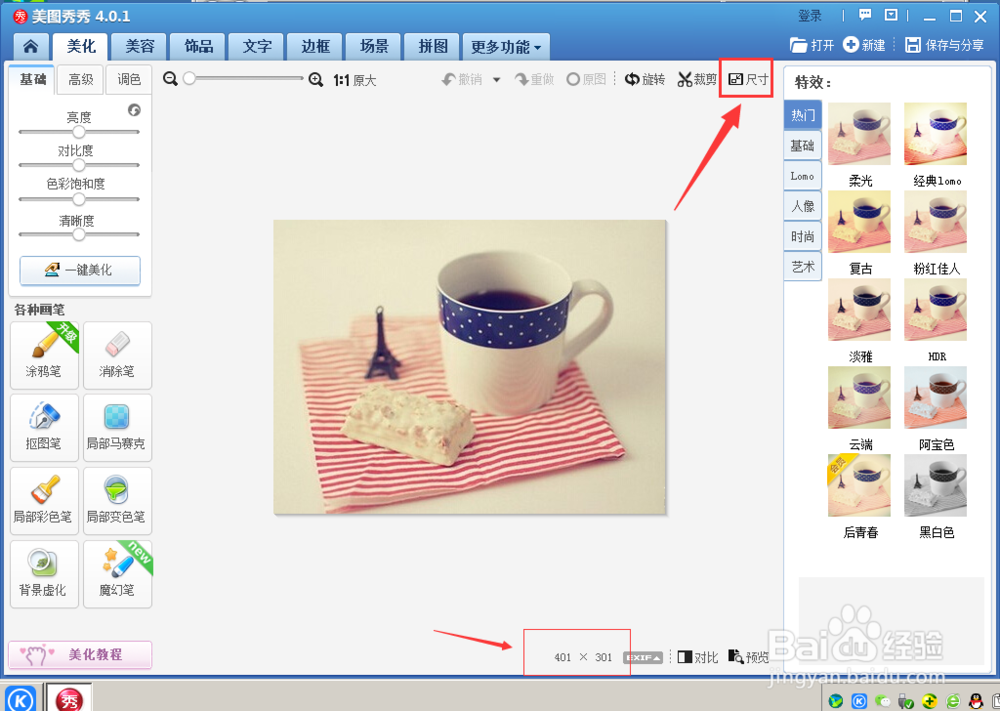Apply the 黑白色 black and white effect
The image size is (1000, 711).
pyautogui.click(x=935, y=485)
